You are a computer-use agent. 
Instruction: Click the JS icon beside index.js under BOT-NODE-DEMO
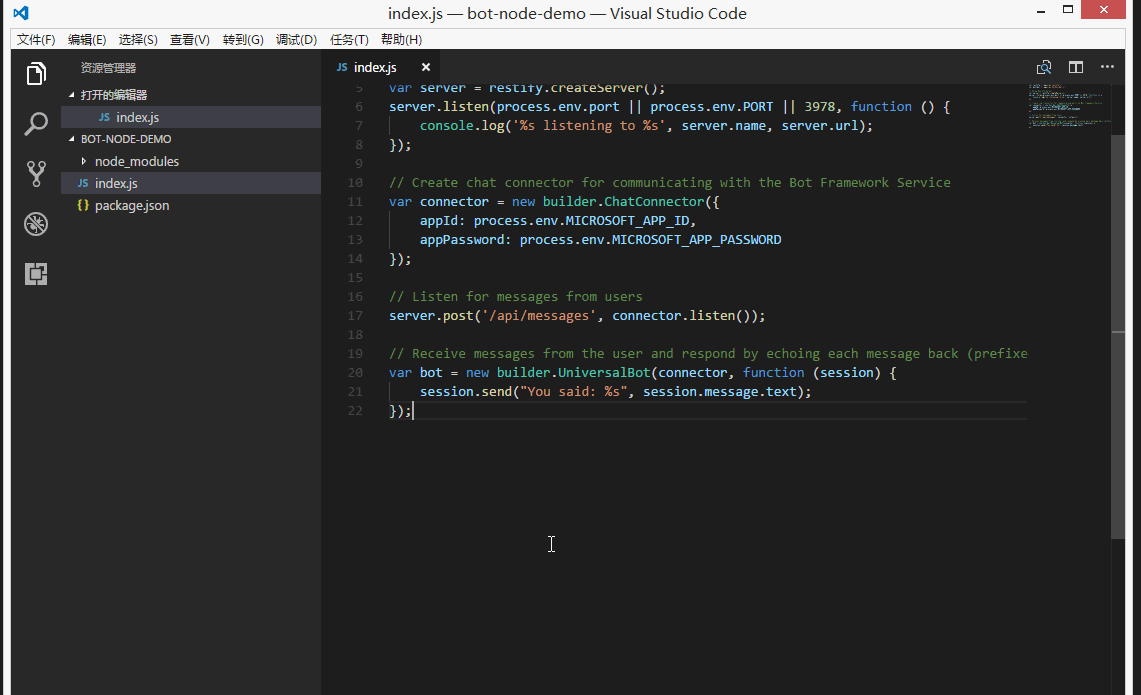tap(83, 183)
